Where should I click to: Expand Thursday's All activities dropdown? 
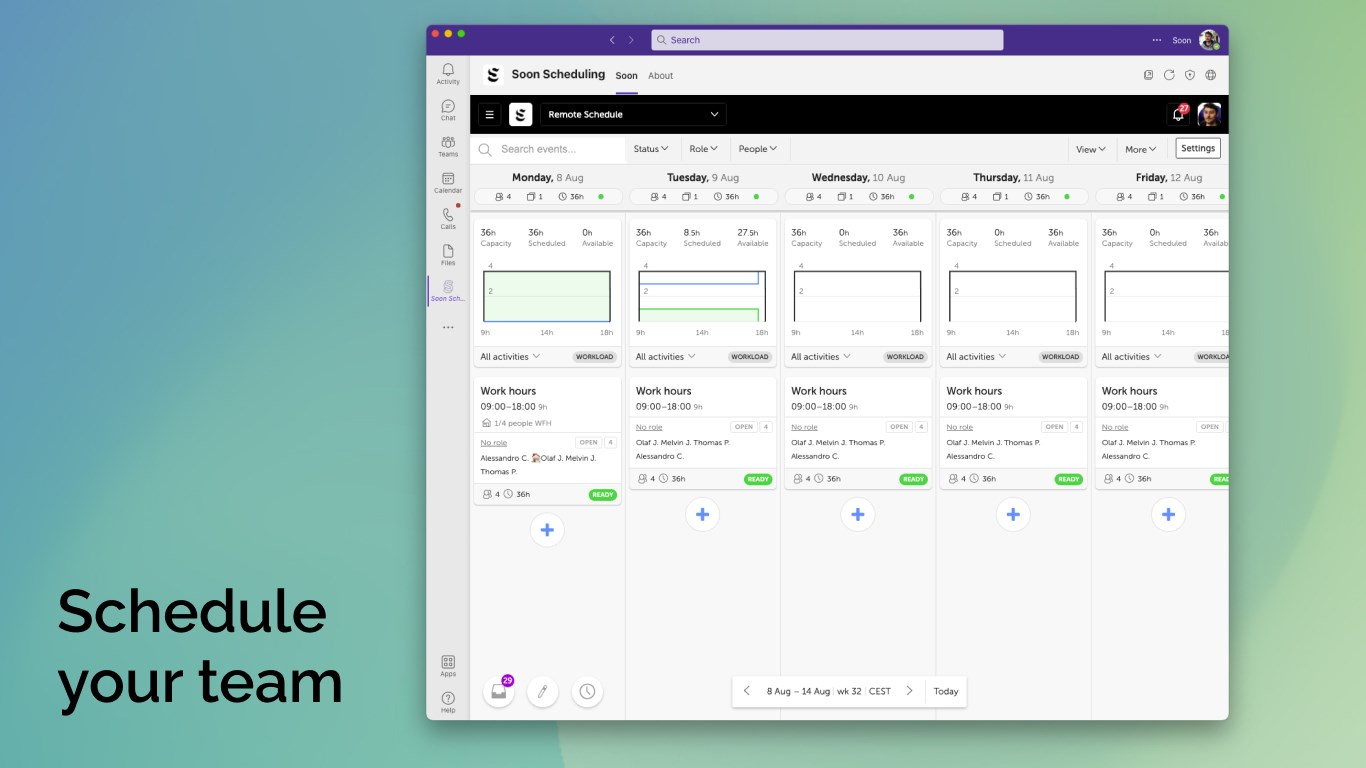976,357
